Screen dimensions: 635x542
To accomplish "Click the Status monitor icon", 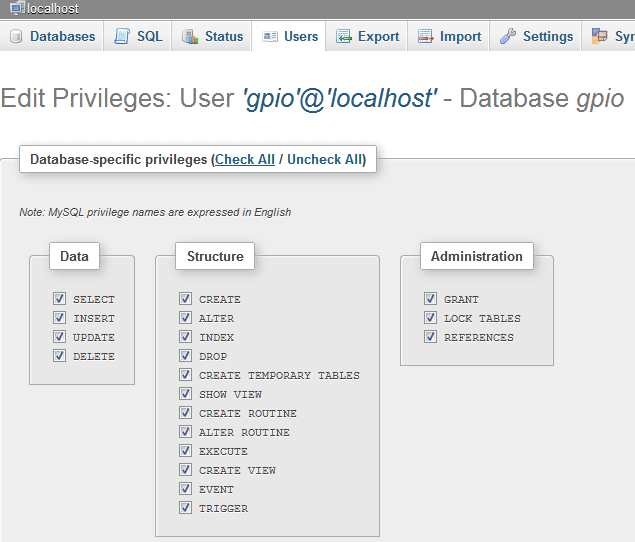I will point(190,37).
